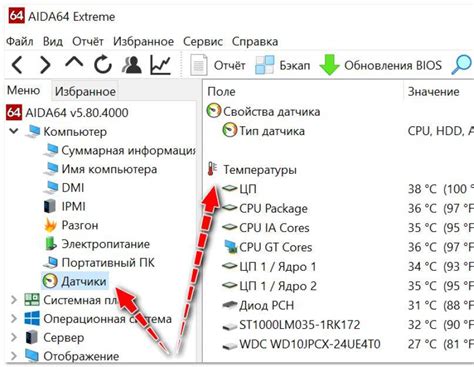Expand the Отображение tree node
The height and width of the screenshot is (367, 474).
click(x=14, y=356)
